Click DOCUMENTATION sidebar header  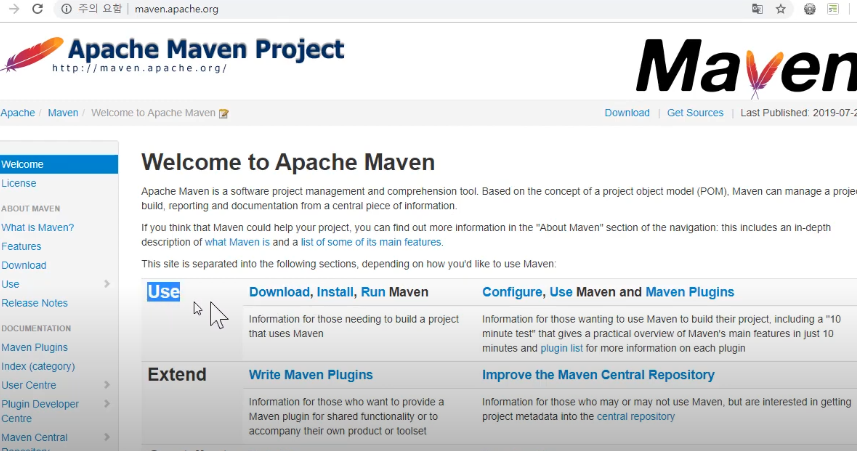(x=36, y=328)
